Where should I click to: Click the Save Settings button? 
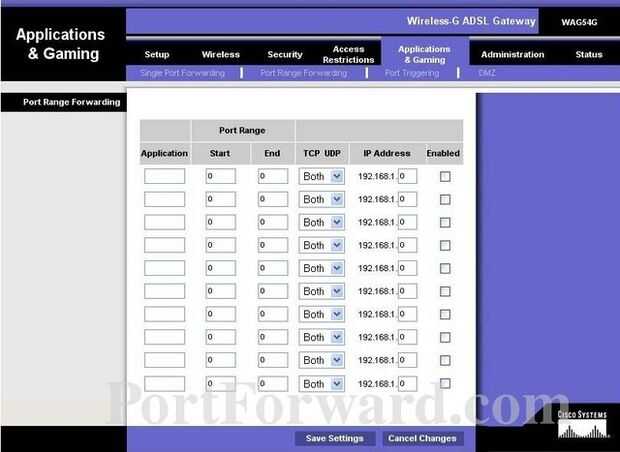pyautogui.click(x=335, y=438)
